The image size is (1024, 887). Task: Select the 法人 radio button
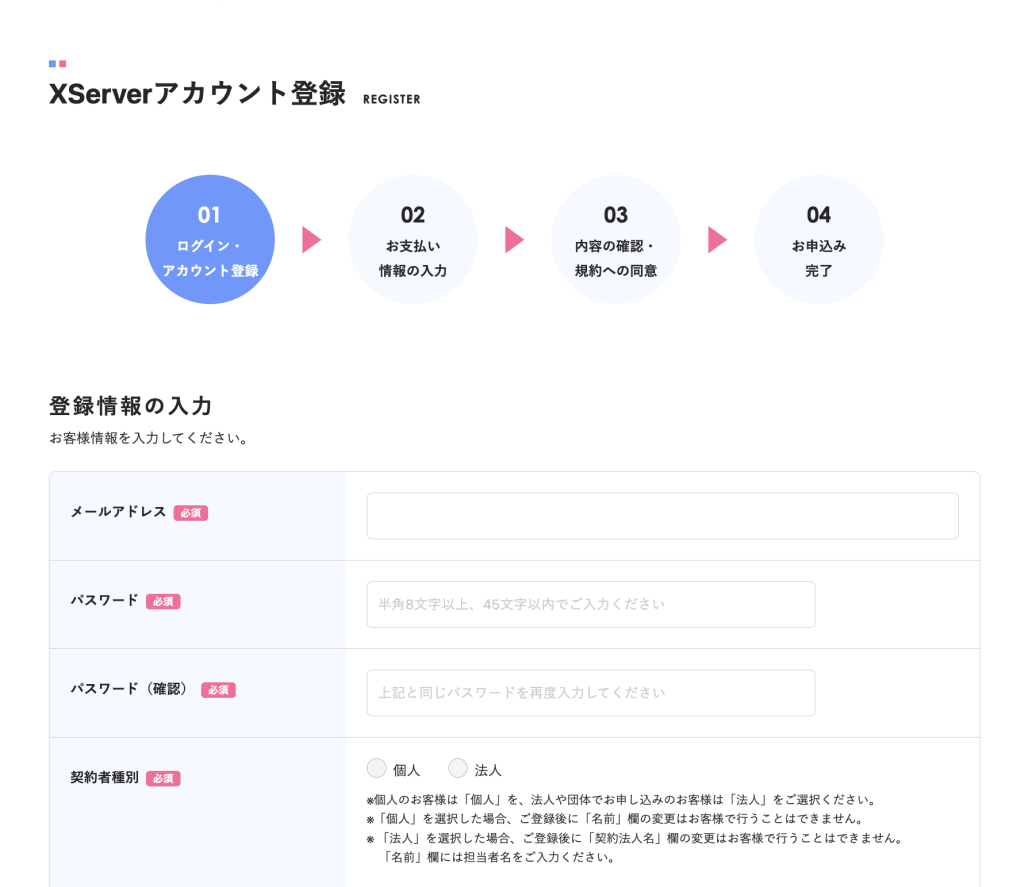tap(458, 768)
